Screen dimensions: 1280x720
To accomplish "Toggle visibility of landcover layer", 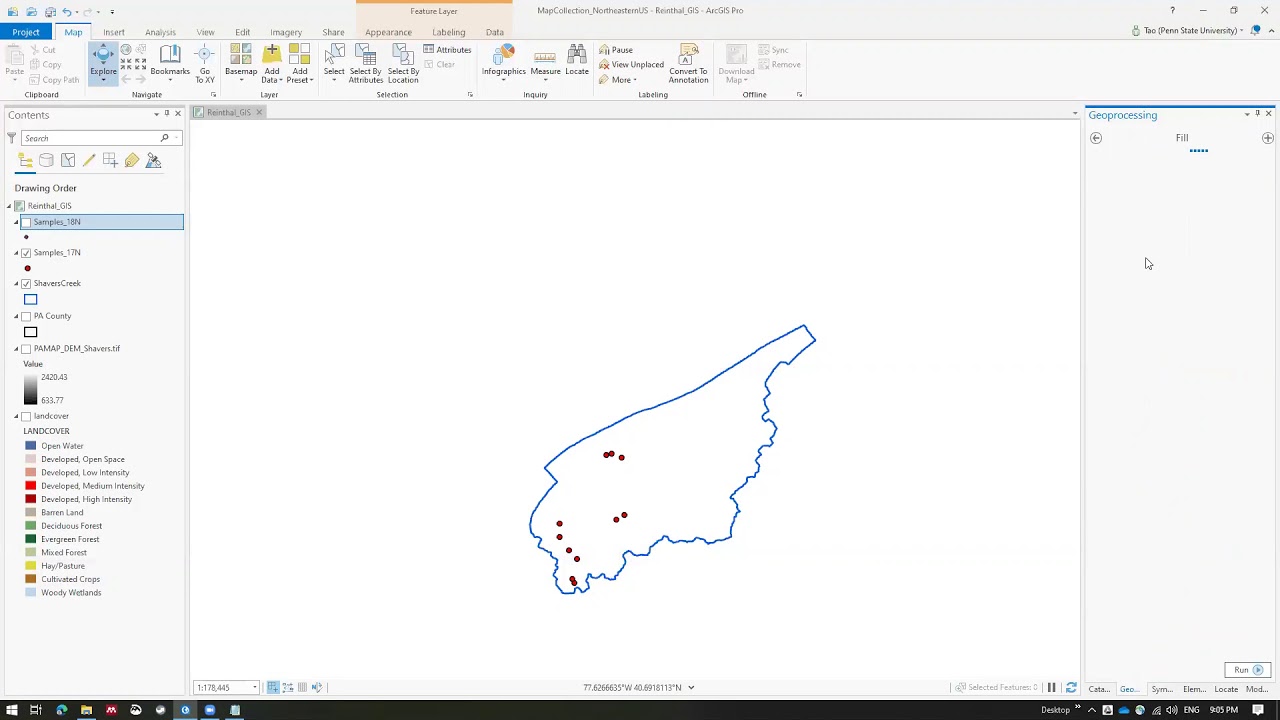I will click(26, 416).
